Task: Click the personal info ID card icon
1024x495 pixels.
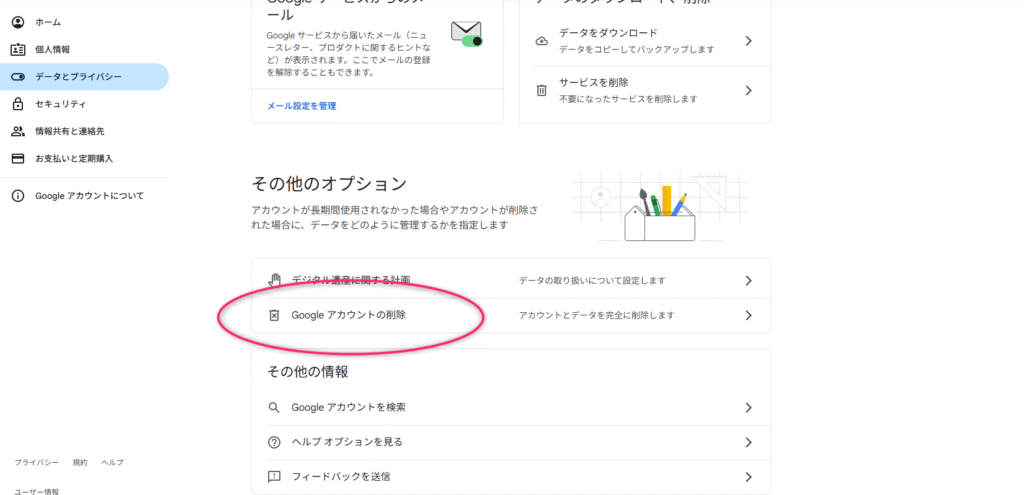Action: pos(18,50)
